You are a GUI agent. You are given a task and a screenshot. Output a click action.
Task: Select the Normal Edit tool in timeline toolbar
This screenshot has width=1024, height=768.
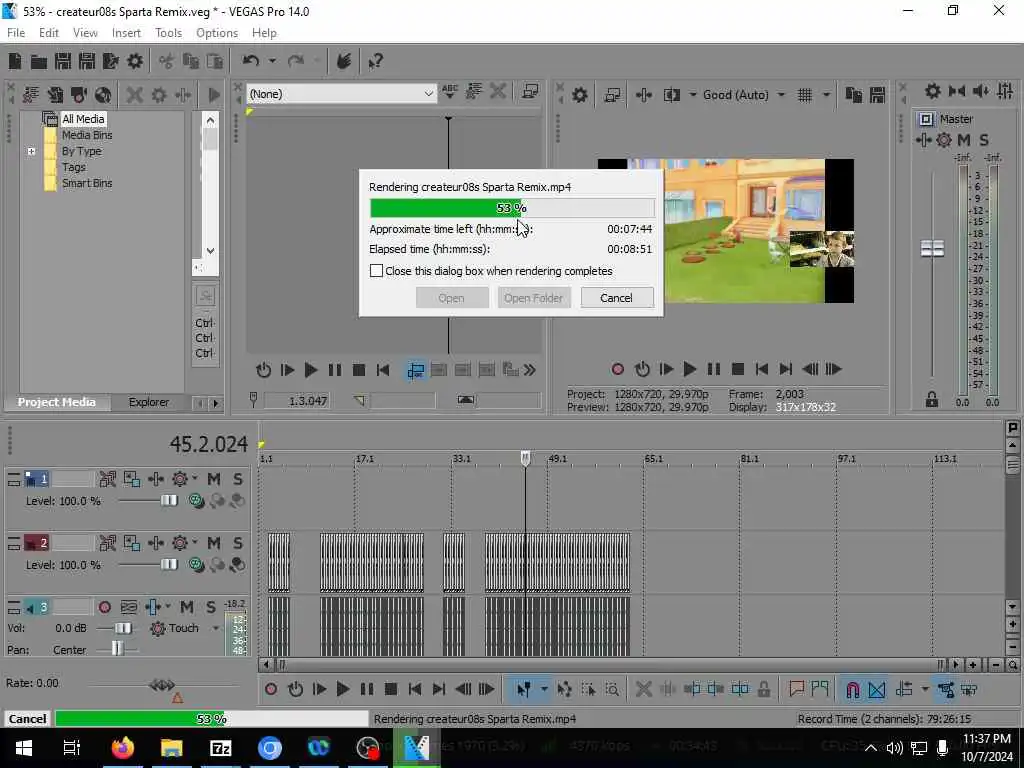524,689
